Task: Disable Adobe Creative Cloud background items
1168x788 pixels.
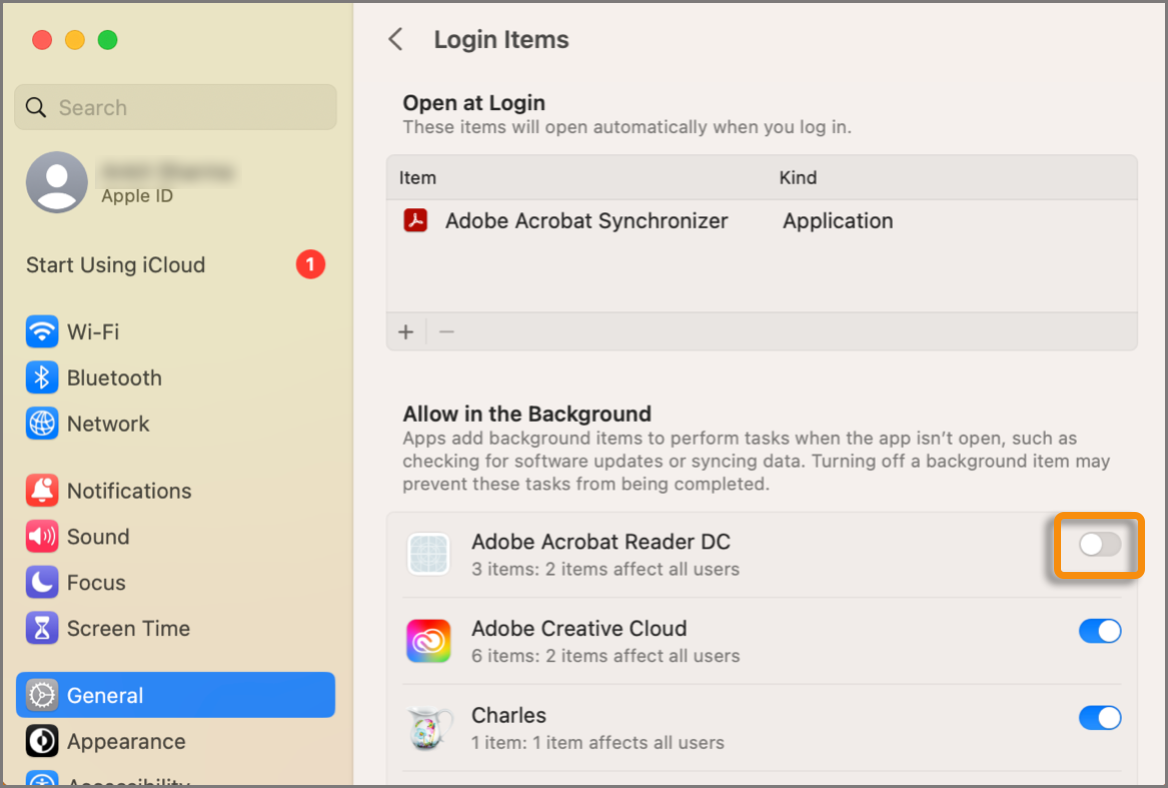Action: [1100, 631]
